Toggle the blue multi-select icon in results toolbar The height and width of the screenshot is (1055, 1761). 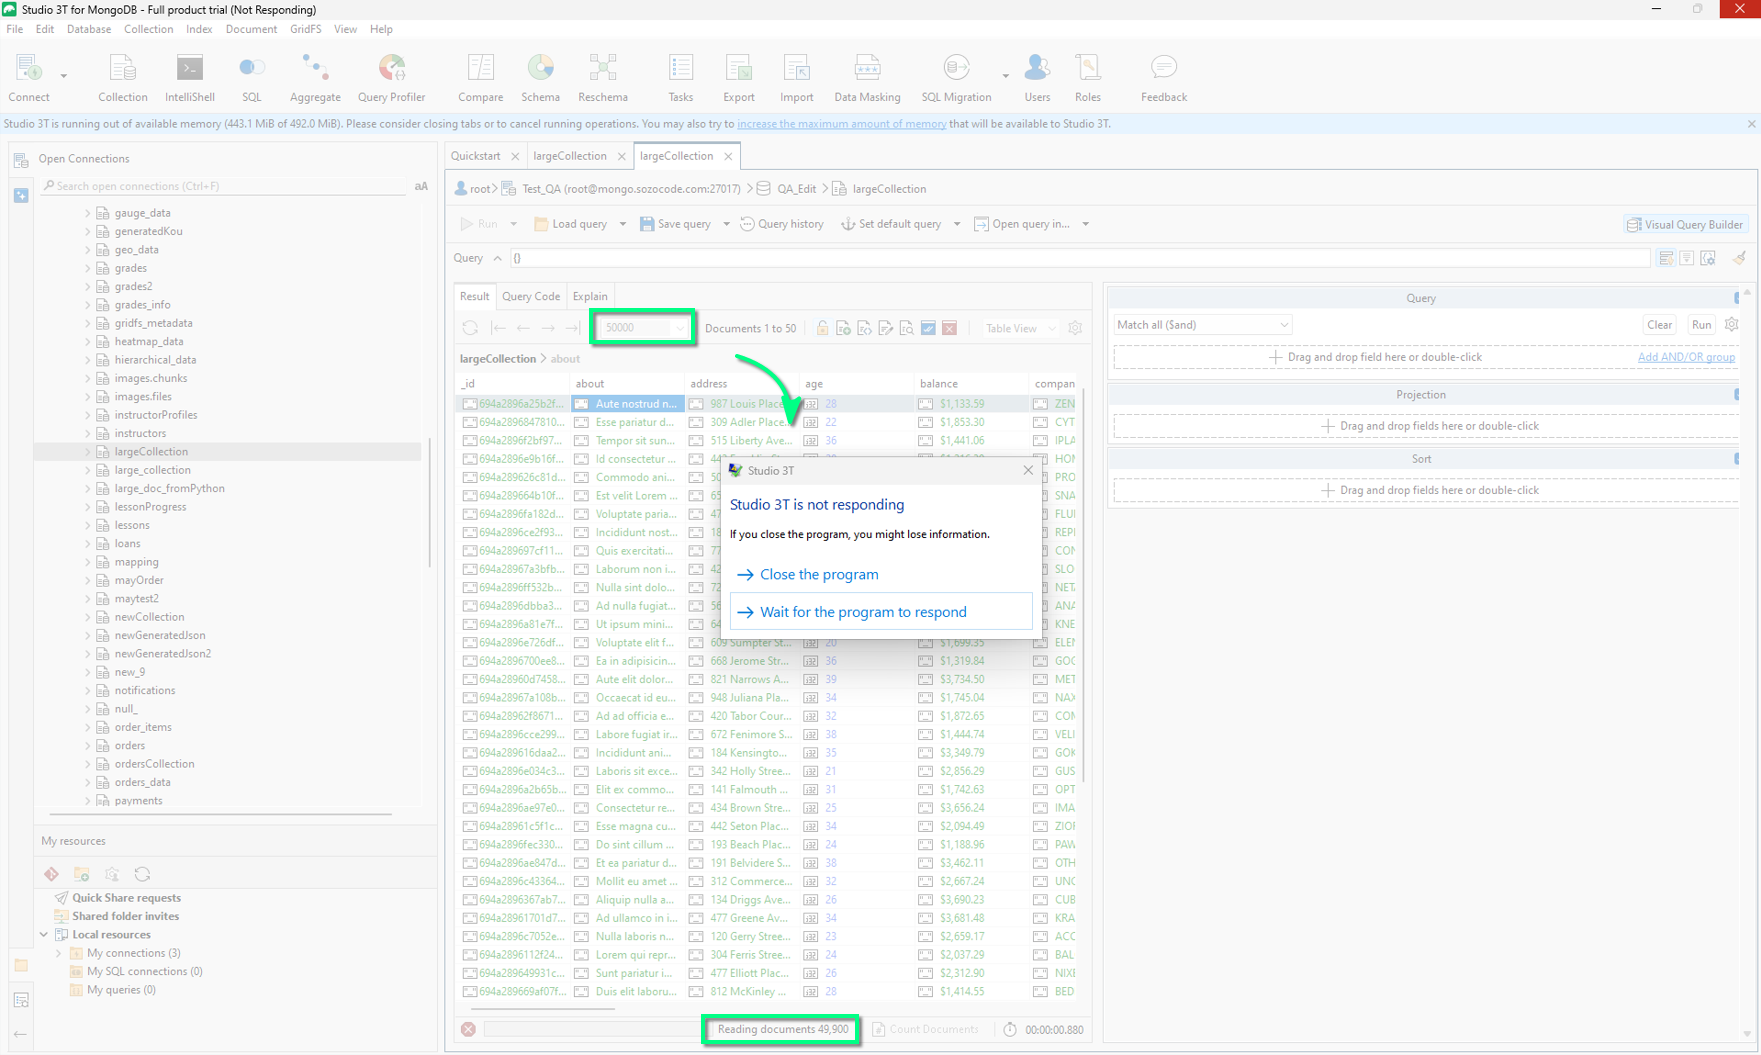[928, 328]
